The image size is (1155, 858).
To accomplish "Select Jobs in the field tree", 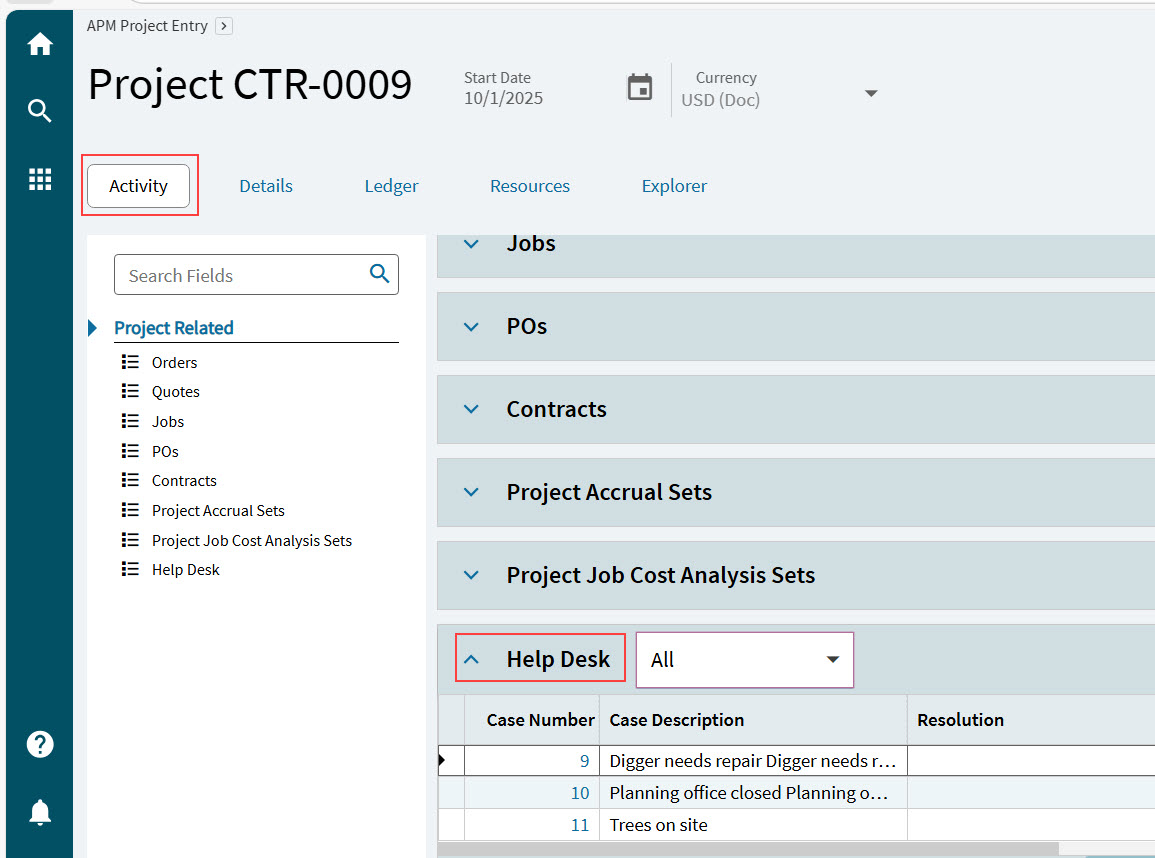I will click(168, 421).
